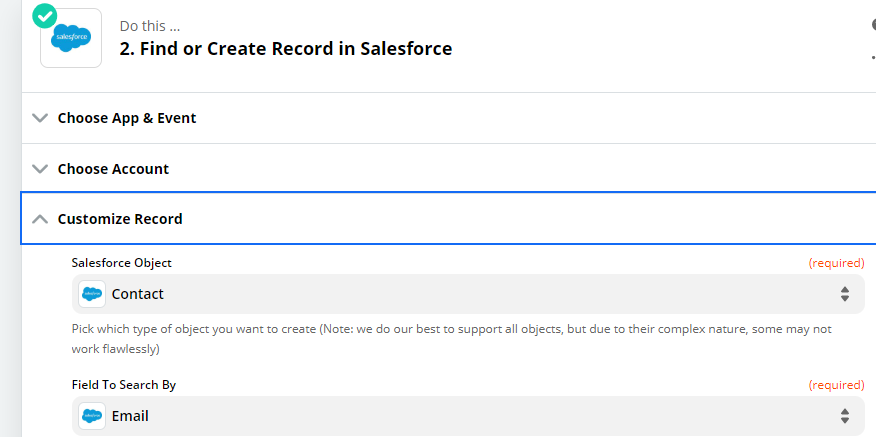This screenshot has height=437, width=876.
Task: Open the Email search field dropdown
Action: click(x=468, y=416)
